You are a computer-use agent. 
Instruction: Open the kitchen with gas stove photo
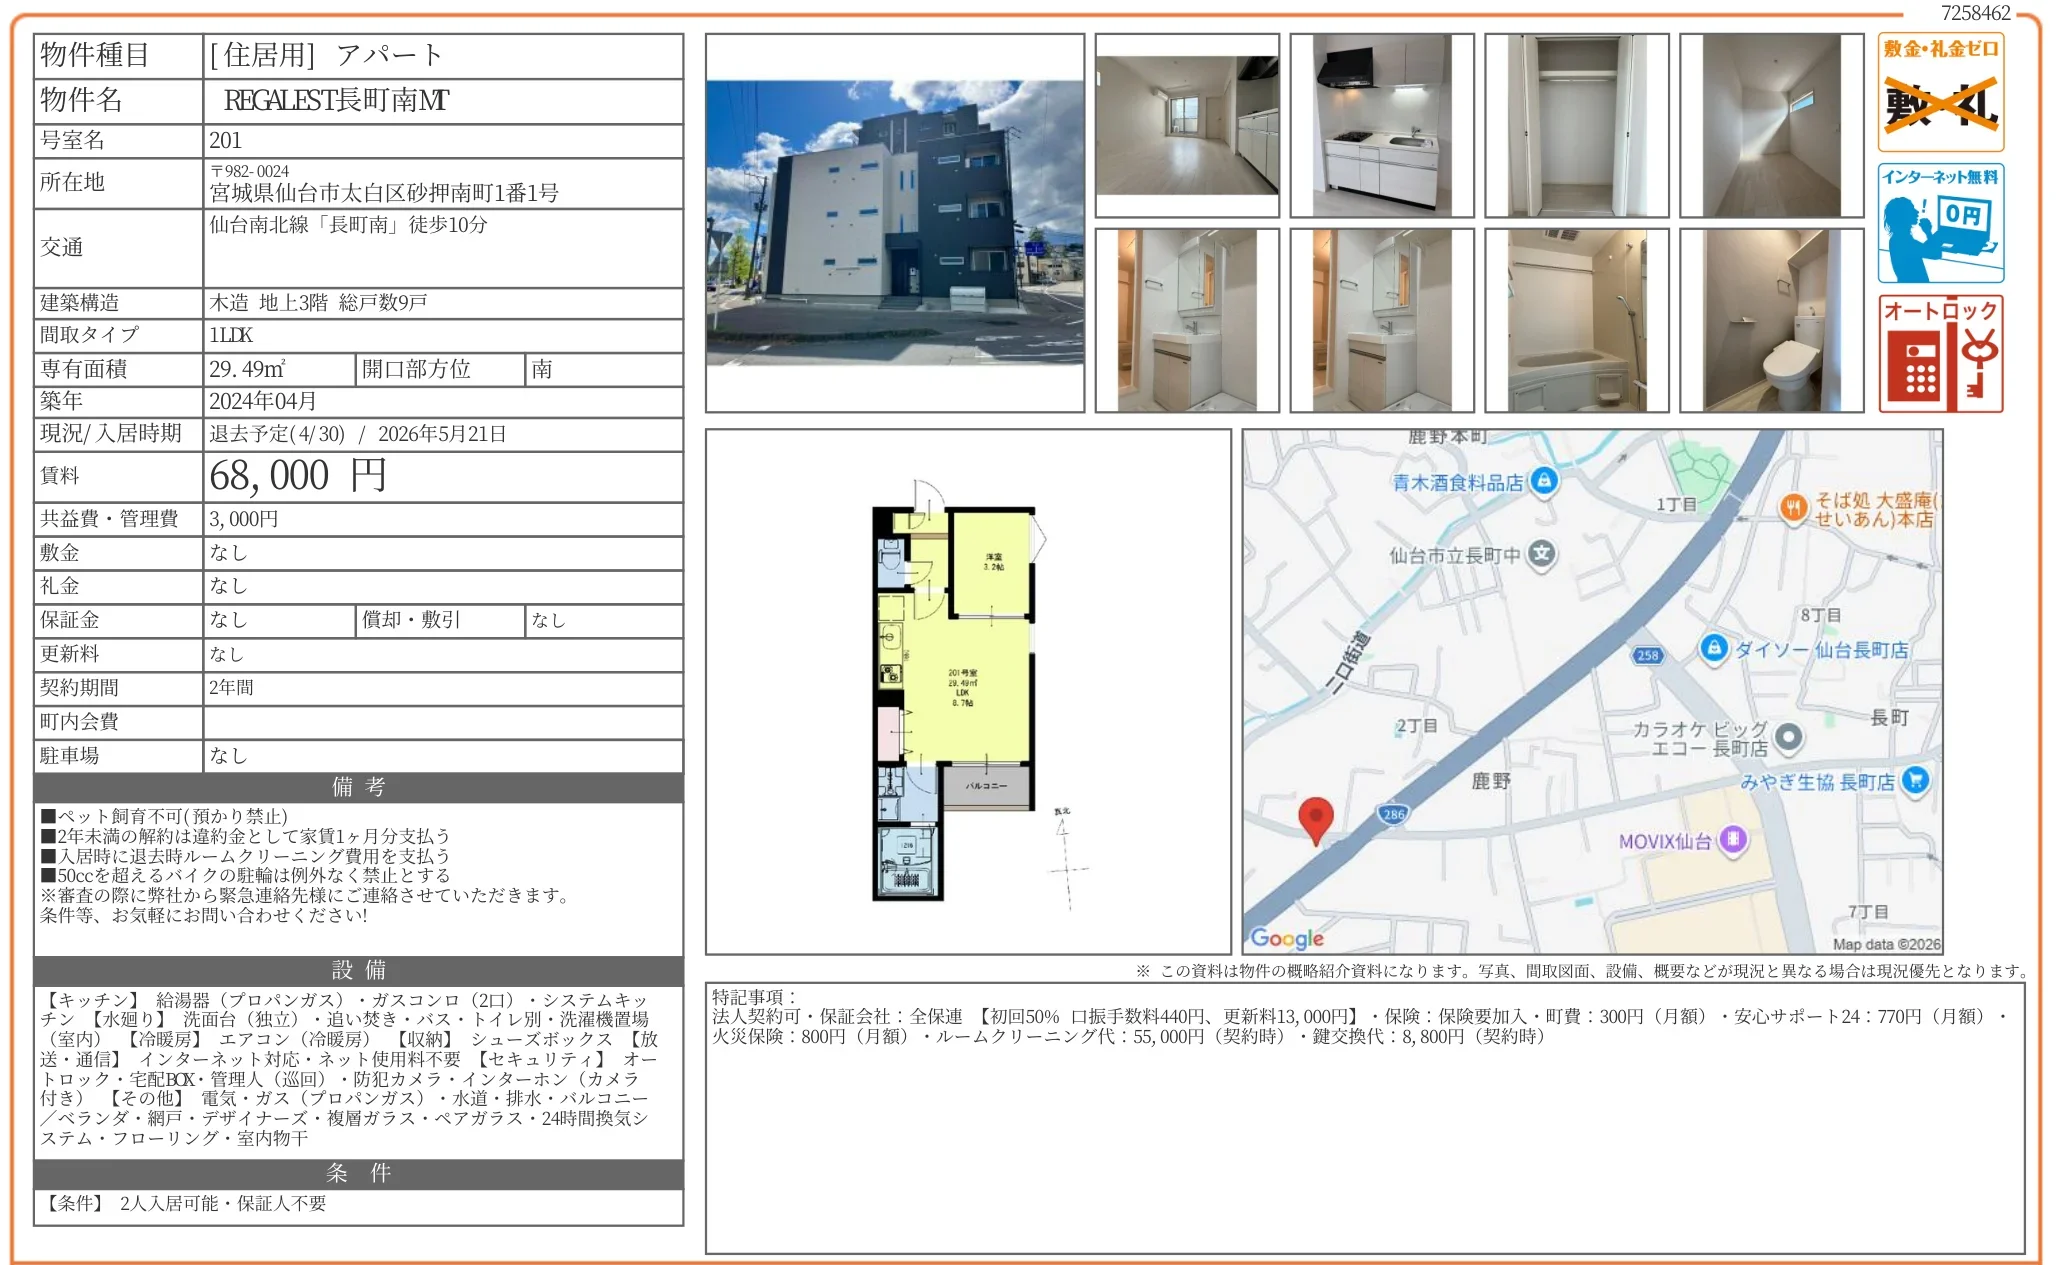pos(1382,125)
